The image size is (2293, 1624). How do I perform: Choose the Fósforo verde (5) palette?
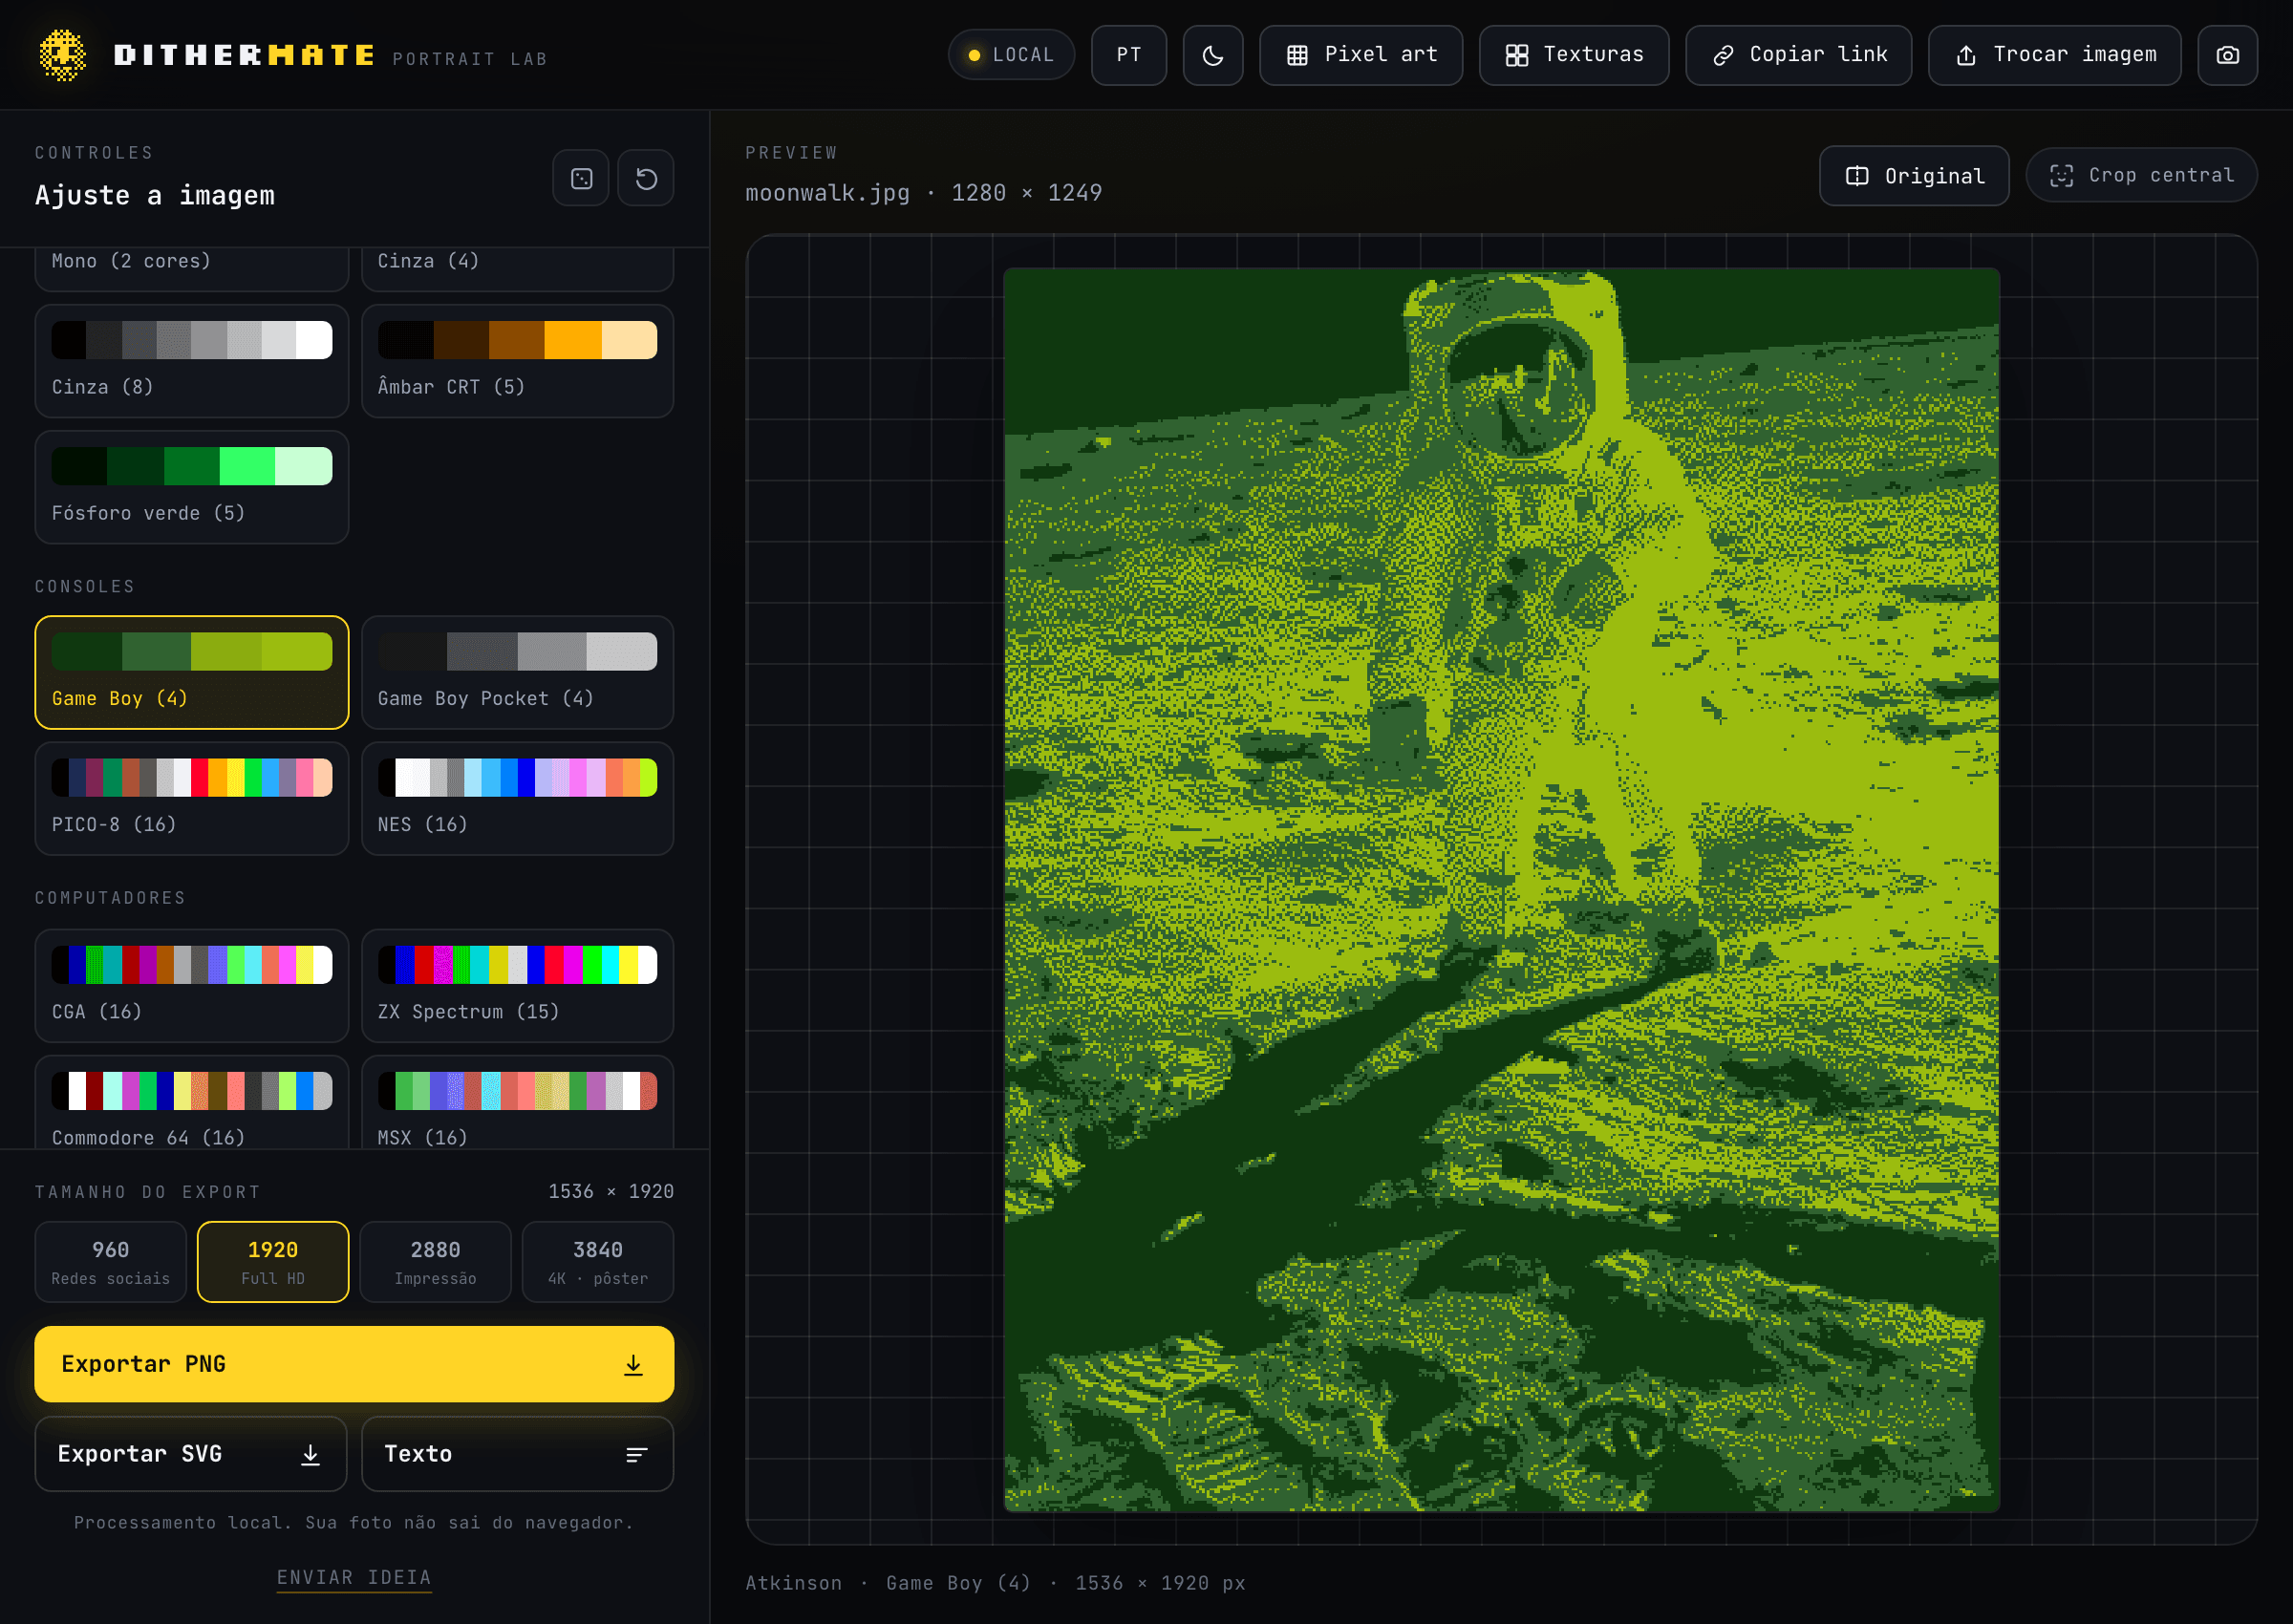point(192,487)
